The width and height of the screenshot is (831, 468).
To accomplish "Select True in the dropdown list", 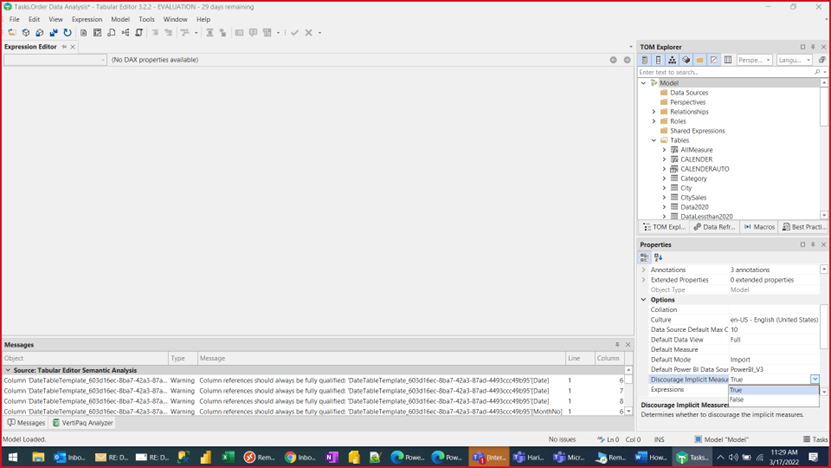I will click(774, 390).
